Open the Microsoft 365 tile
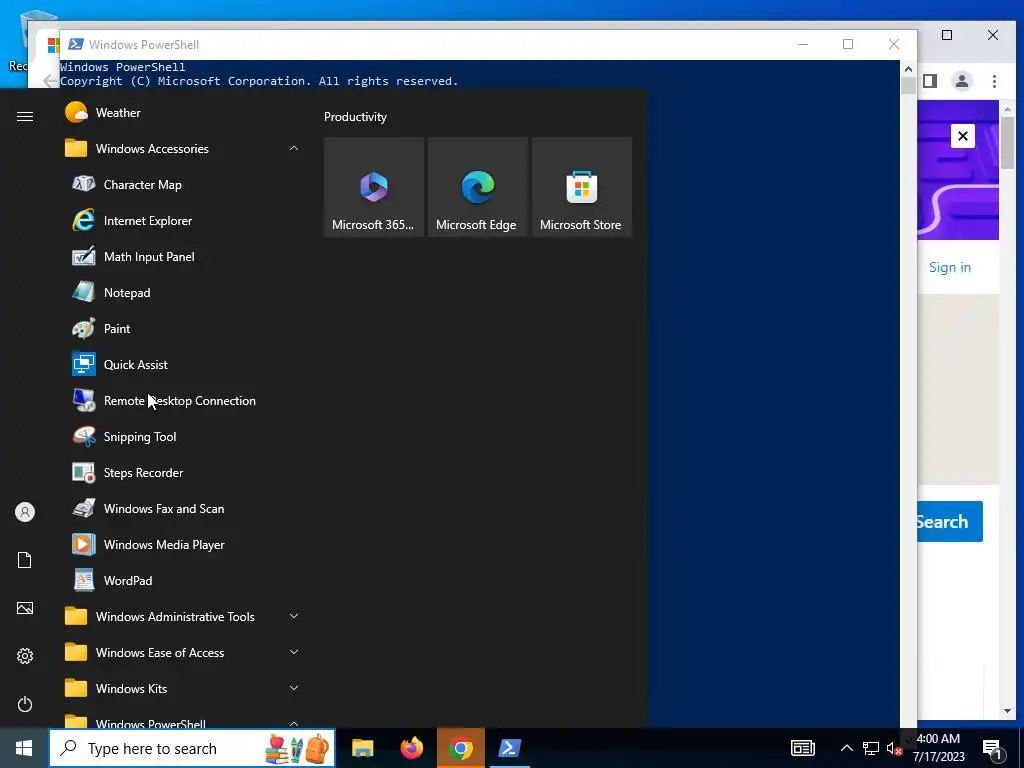Screen dimensions: 1024x768 pyautogui.click(x=374, y=187)
